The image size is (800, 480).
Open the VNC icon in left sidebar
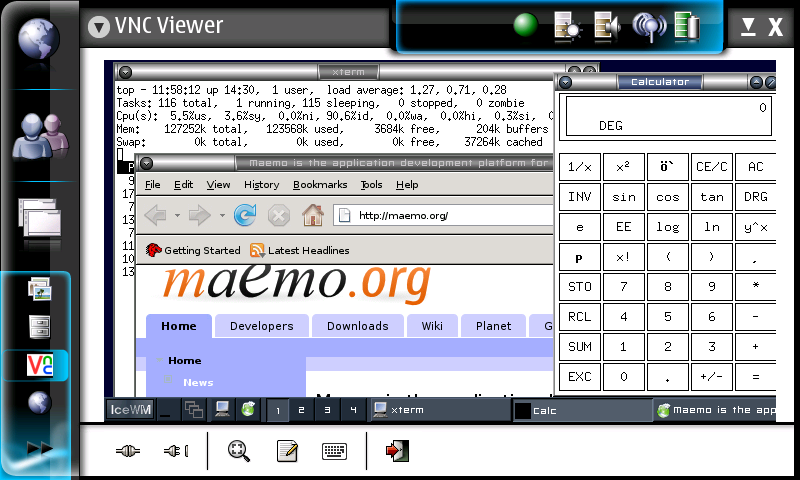[x=39, y=365]
